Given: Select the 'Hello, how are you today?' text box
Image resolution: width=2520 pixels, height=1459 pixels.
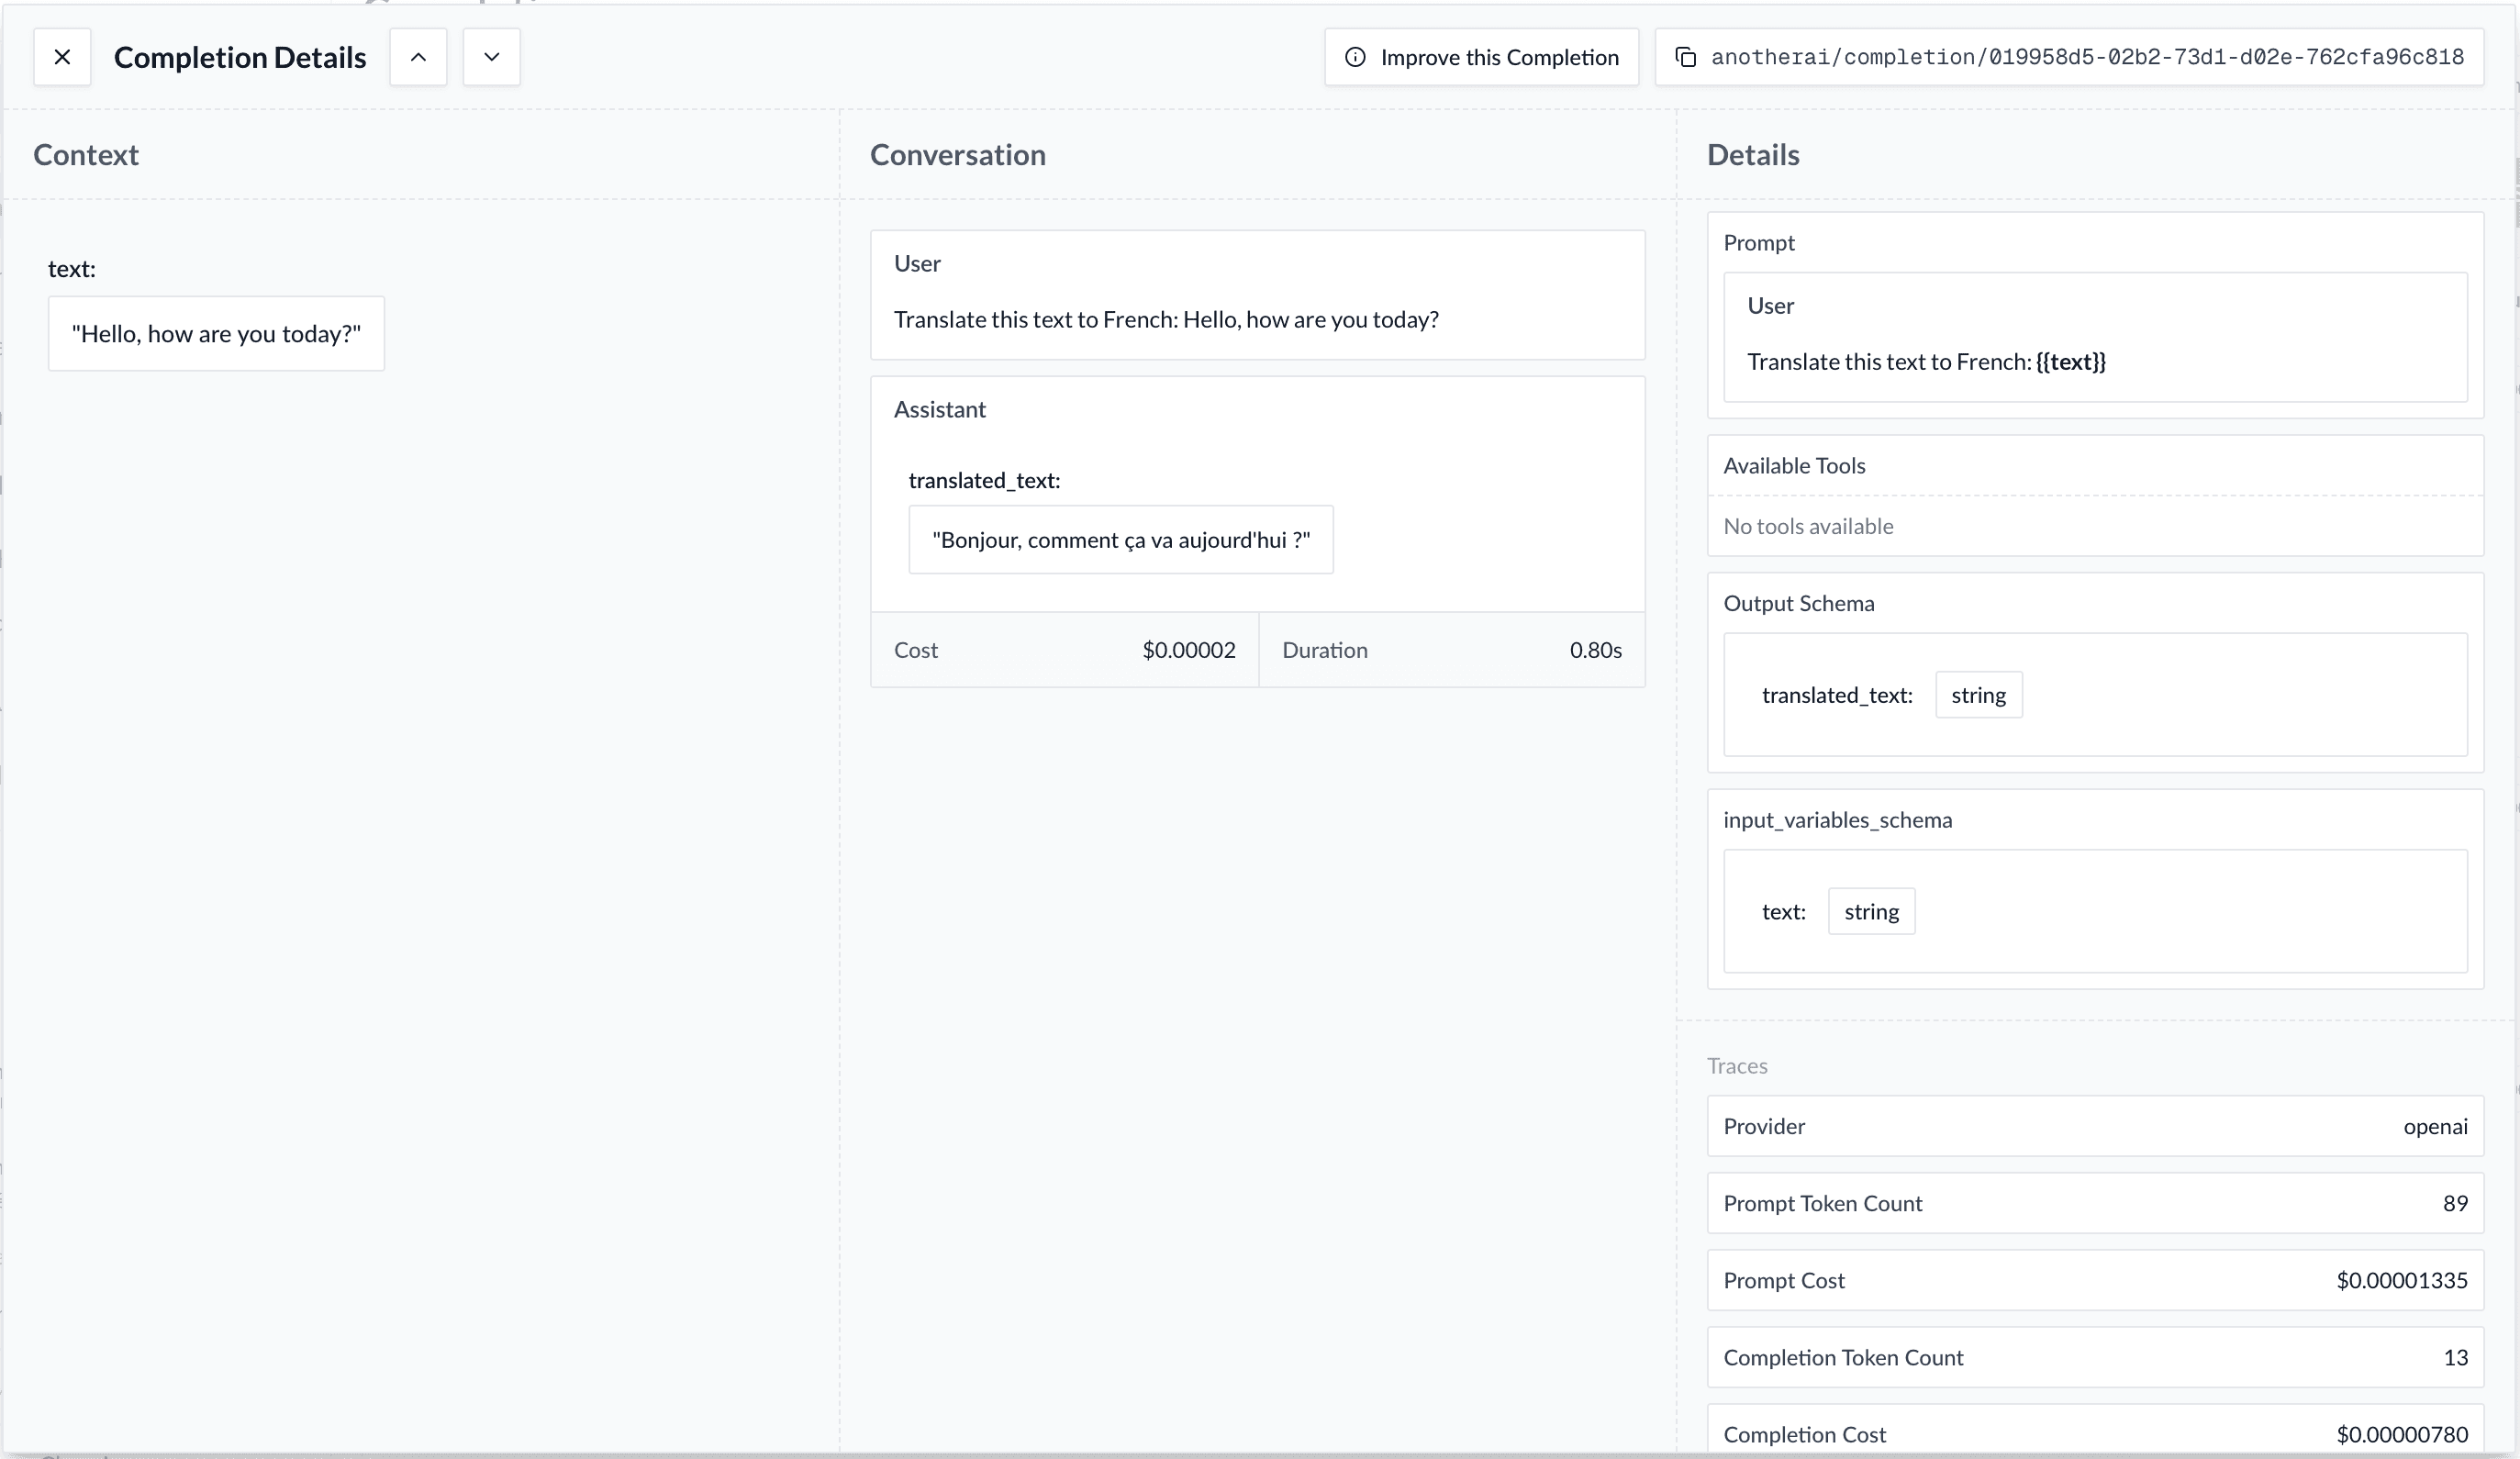Looking at the screenshot, I should coord(215,333).
